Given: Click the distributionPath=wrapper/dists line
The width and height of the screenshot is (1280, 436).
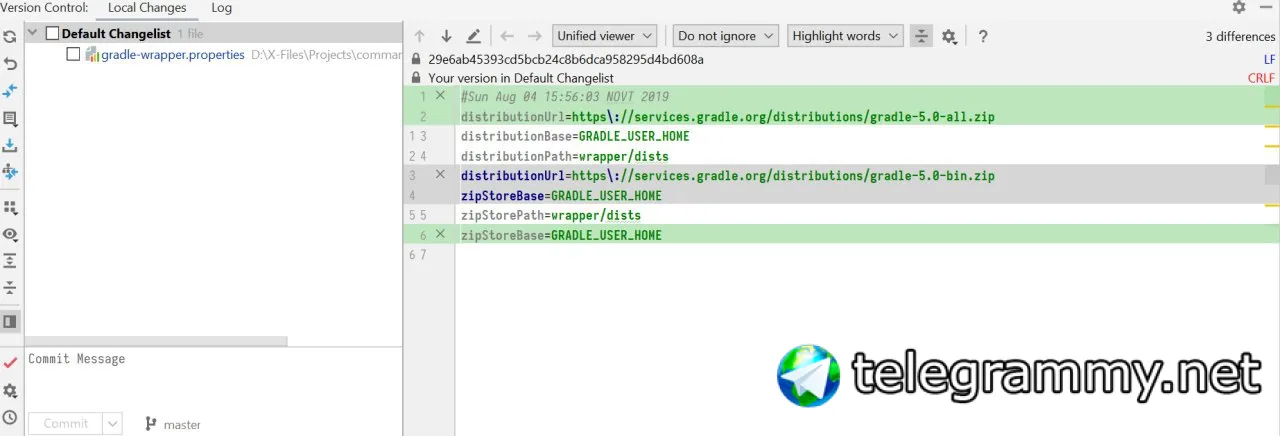Looking at the screenshot, I should 564,156.
